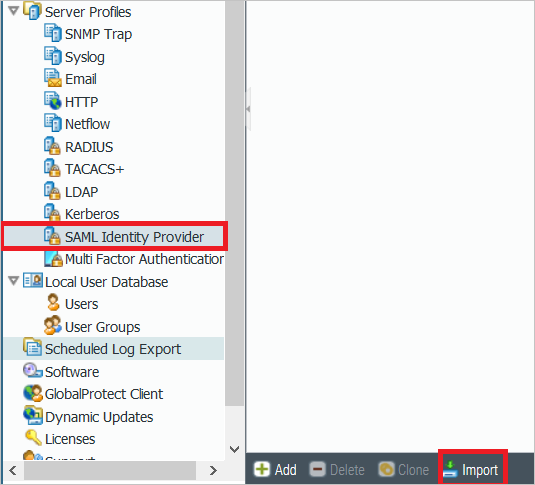
Task: Open the Syslog server profile
Action: [85, 57]
